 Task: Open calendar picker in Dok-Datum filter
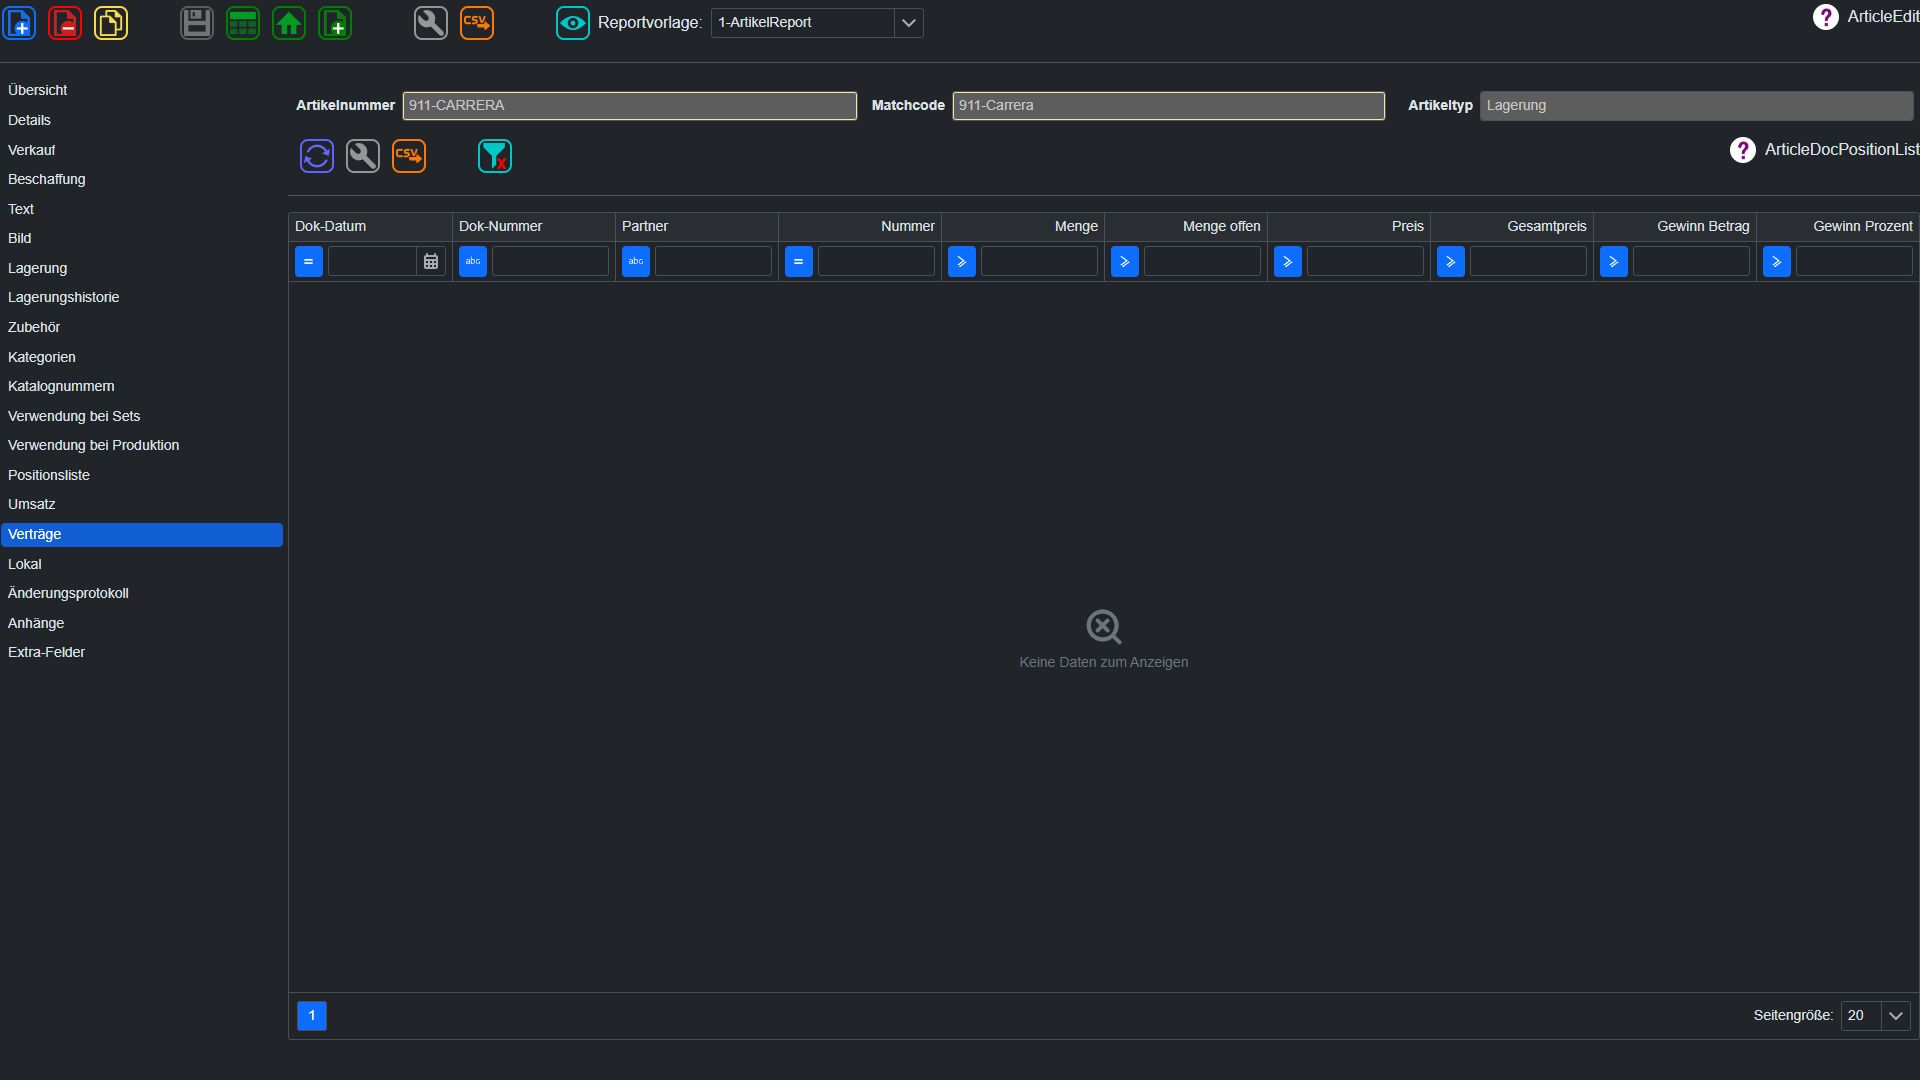[431, 261]
